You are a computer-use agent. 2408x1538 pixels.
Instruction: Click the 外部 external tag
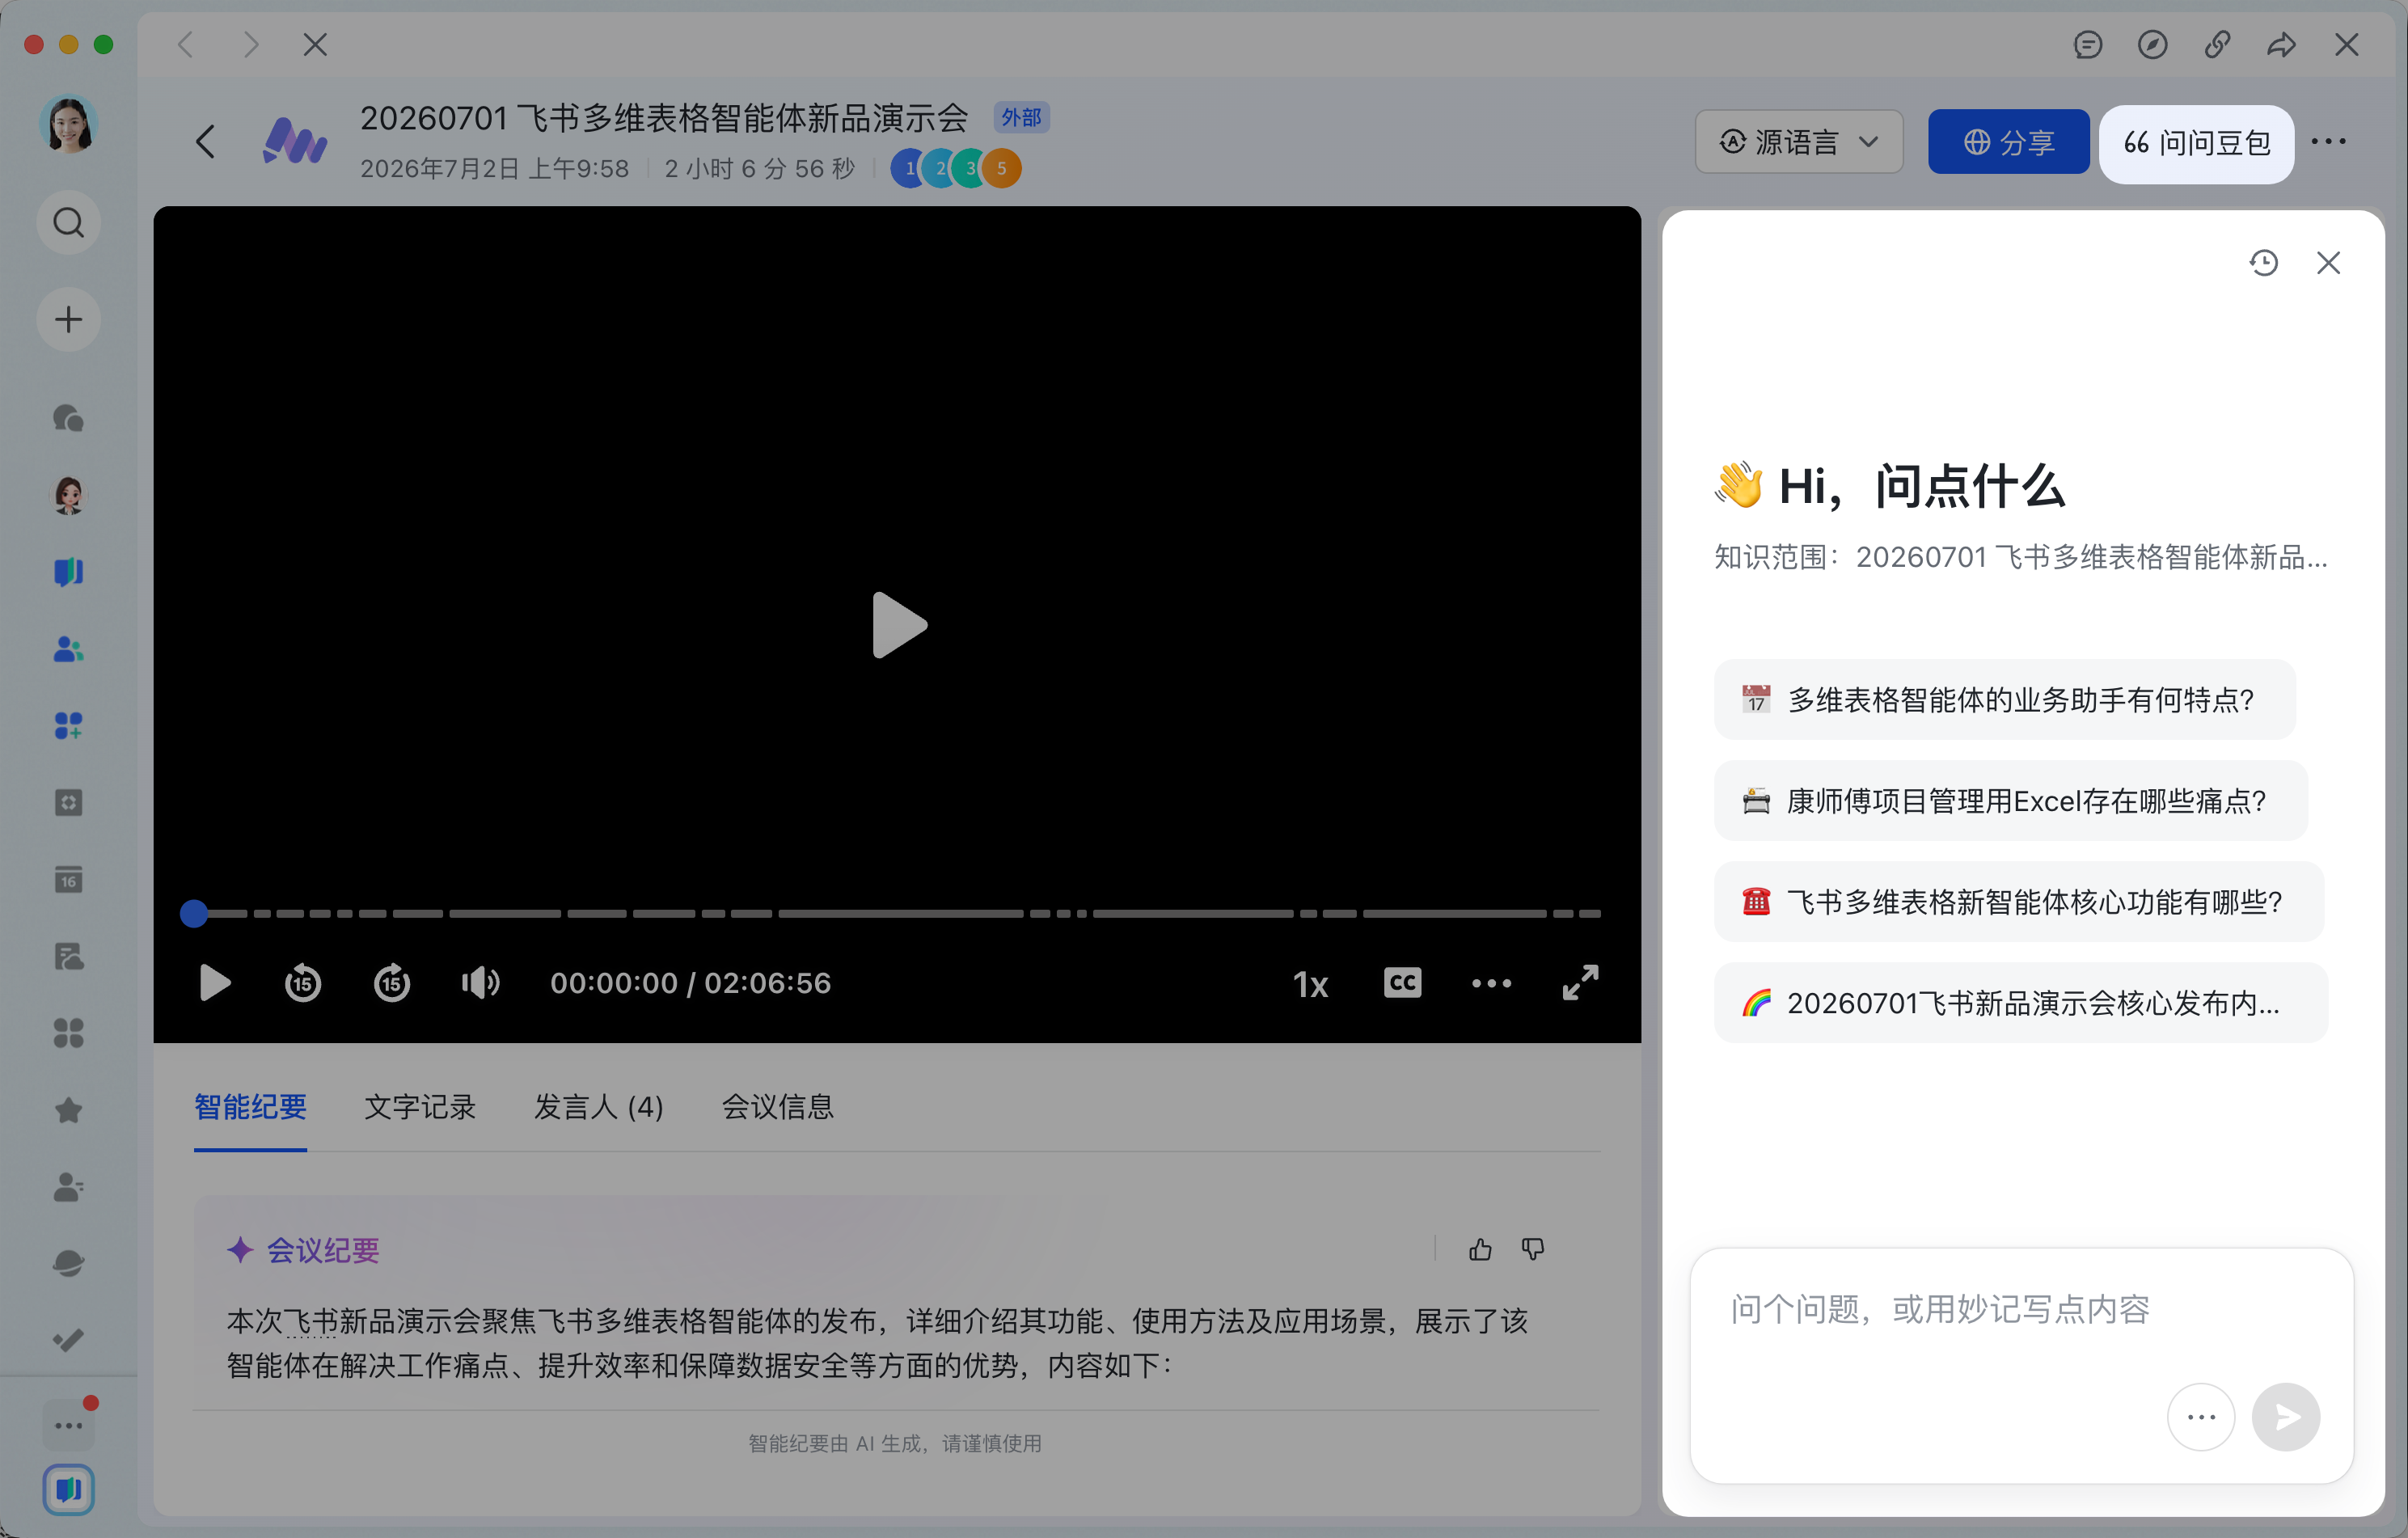[x=1021, y=117]
